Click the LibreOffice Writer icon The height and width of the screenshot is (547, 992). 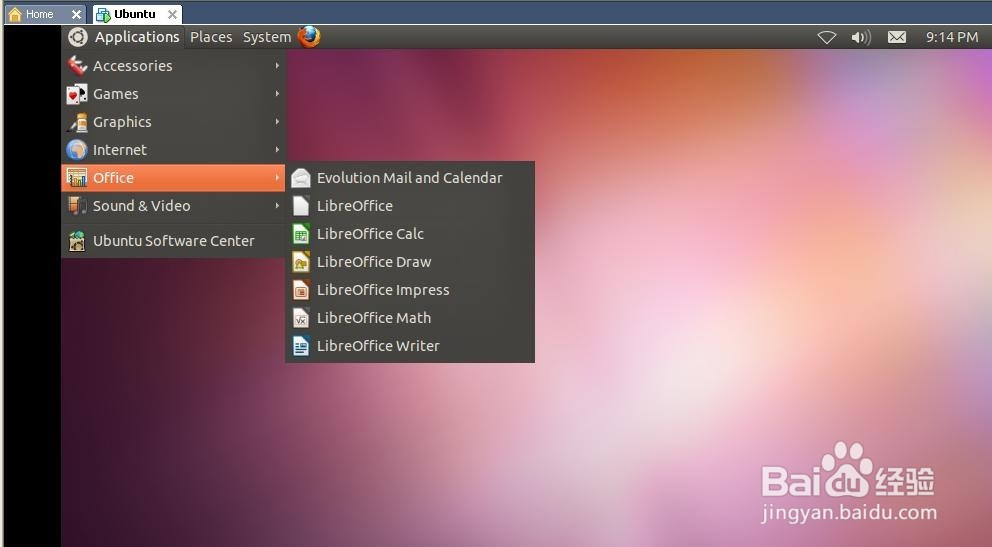[301, 346]
